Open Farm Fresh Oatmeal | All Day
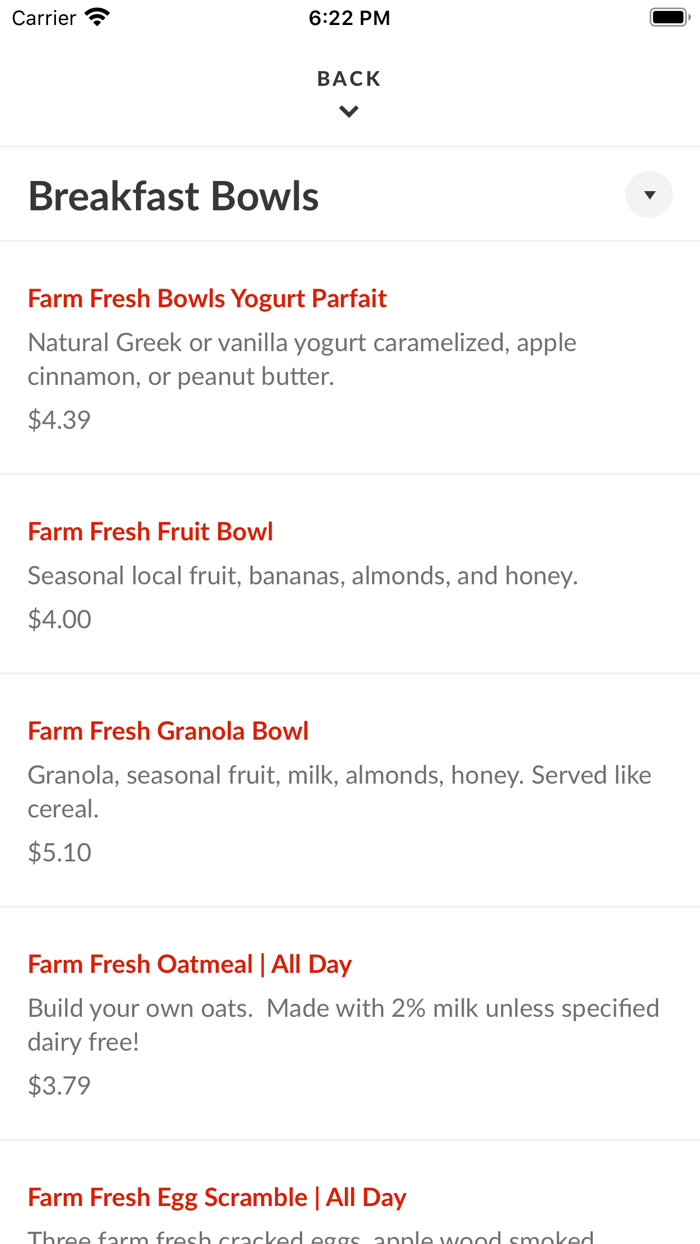 click(190, 963)
